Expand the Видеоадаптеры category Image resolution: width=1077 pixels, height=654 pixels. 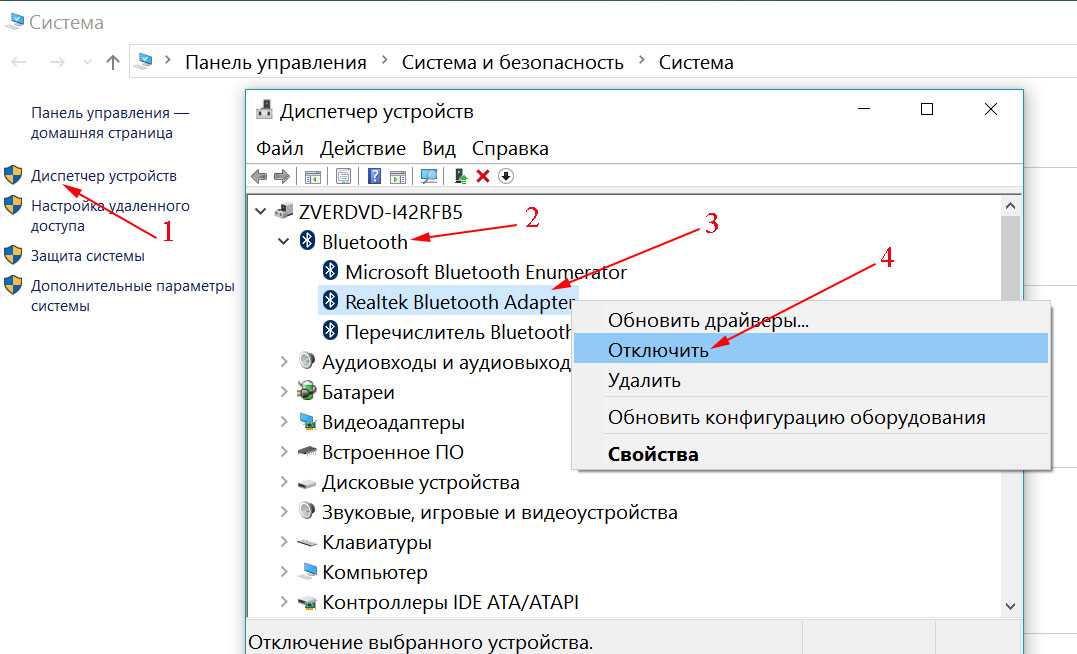(284, 422)
